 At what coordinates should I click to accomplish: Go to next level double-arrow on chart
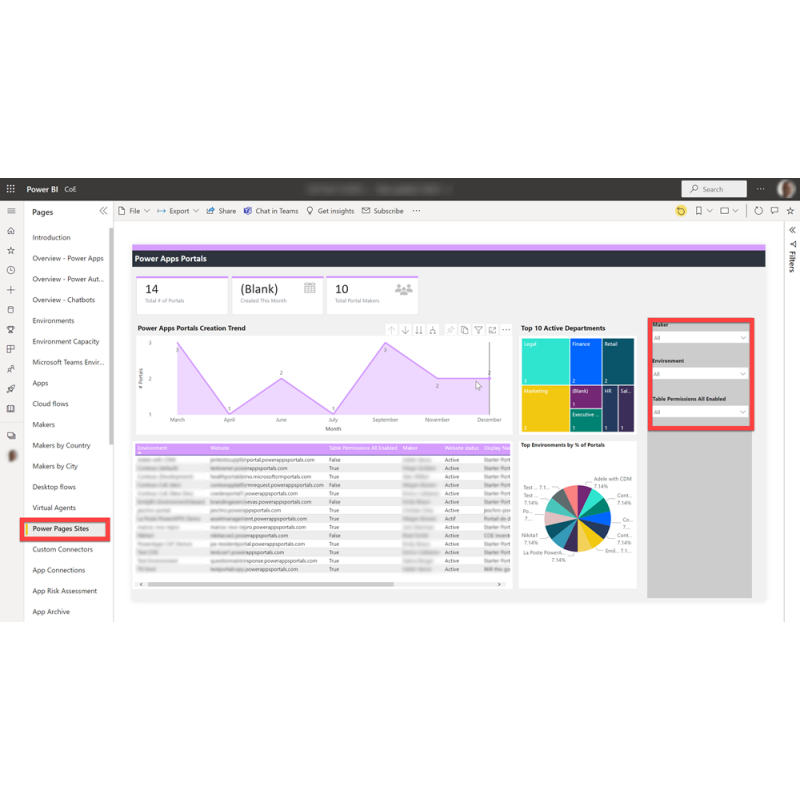[x=419, y=330]
